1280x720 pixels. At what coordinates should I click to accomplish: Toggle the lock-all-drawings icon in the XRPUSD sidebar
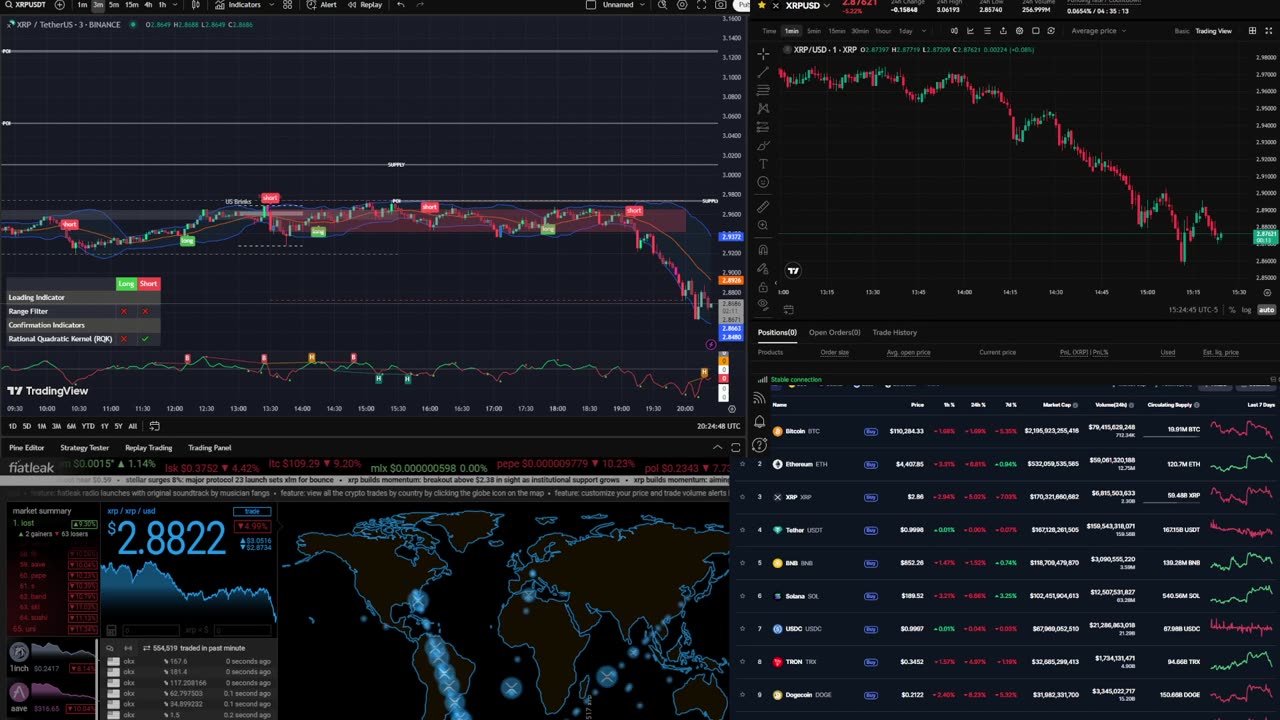763,286
